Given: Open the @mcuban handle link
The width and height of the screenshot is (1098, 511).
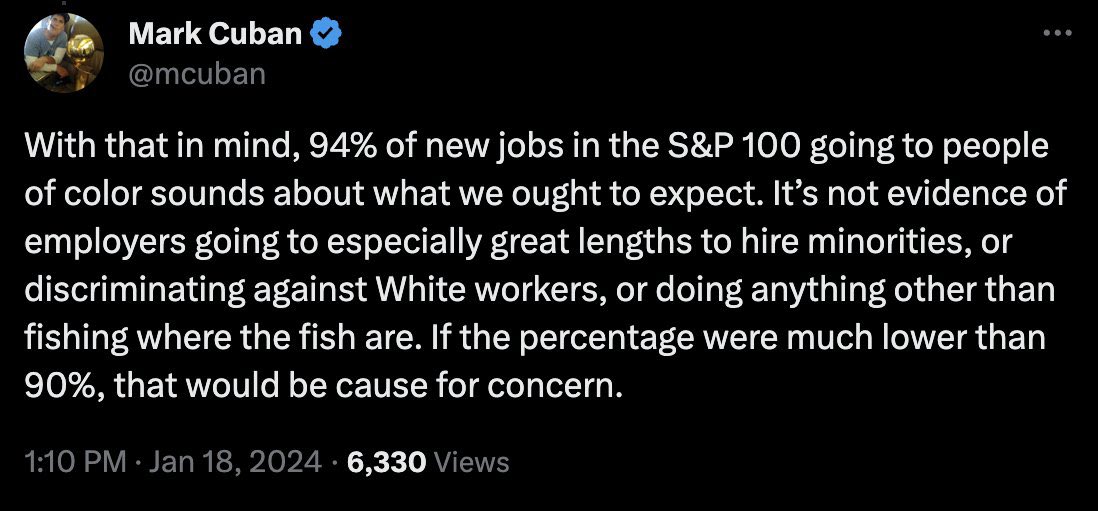Looking at the screenshot, I should click(x=196, y=73).
